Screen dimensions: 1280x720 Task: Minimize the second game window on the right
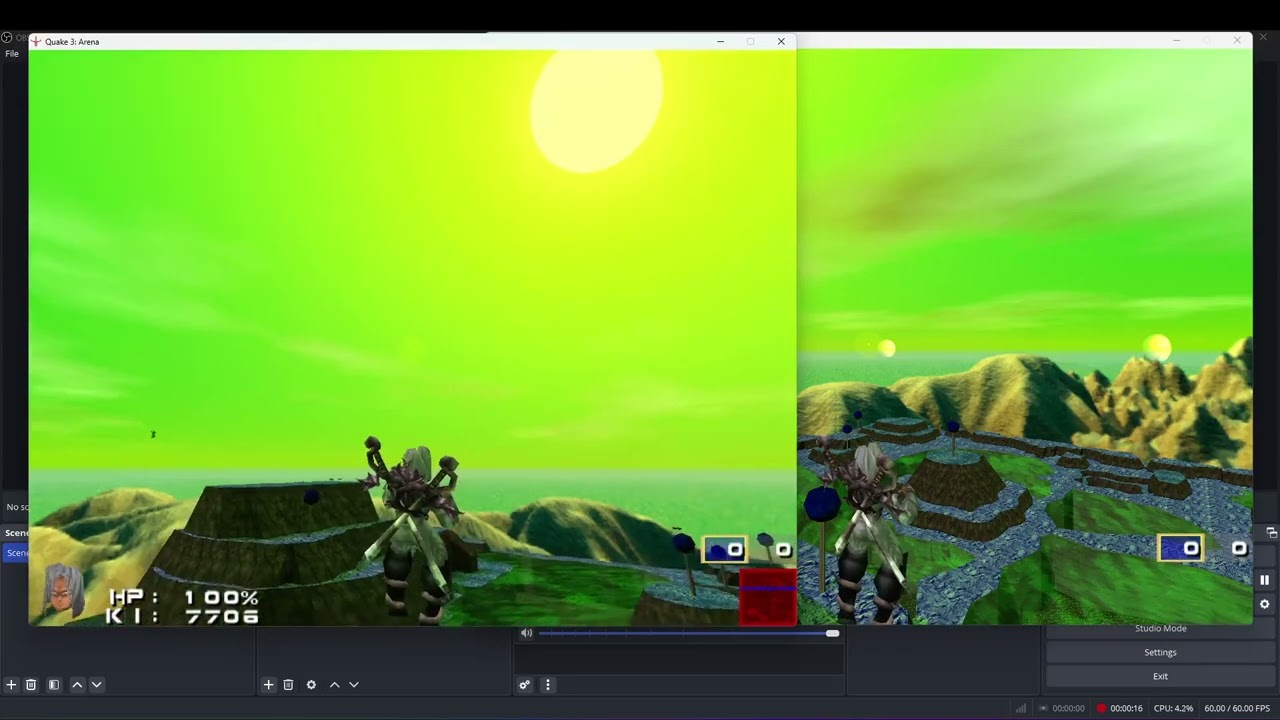[x=1176, y=41]
